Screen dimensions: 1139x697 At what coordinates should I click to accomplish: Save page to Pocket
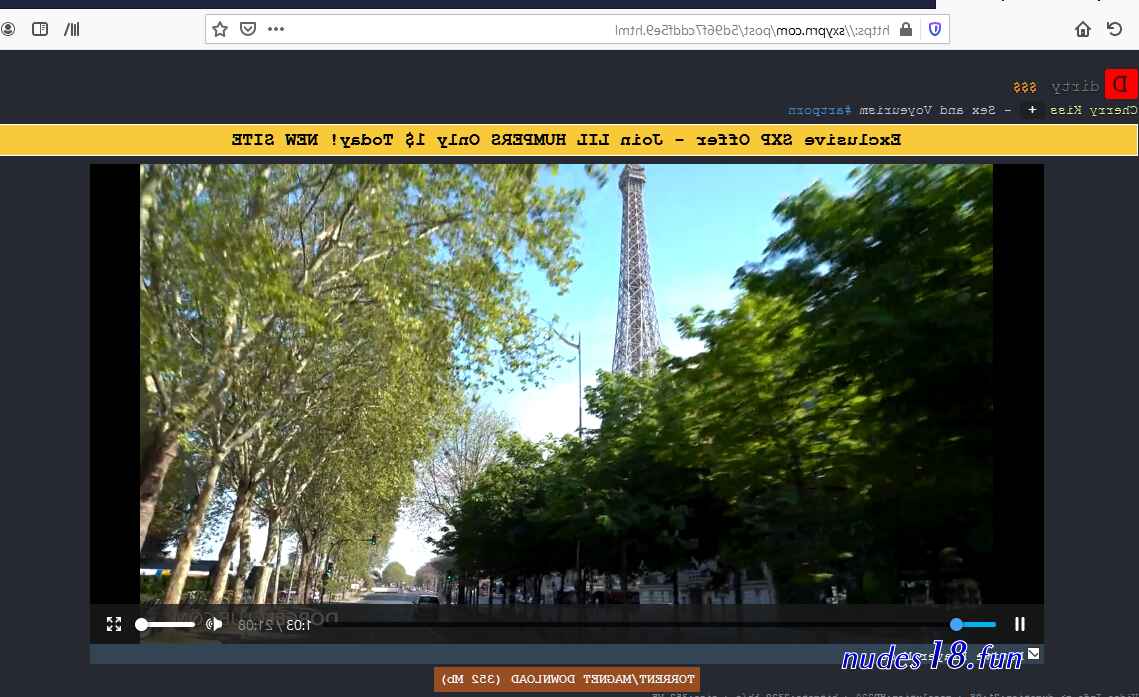click(248, 29)
